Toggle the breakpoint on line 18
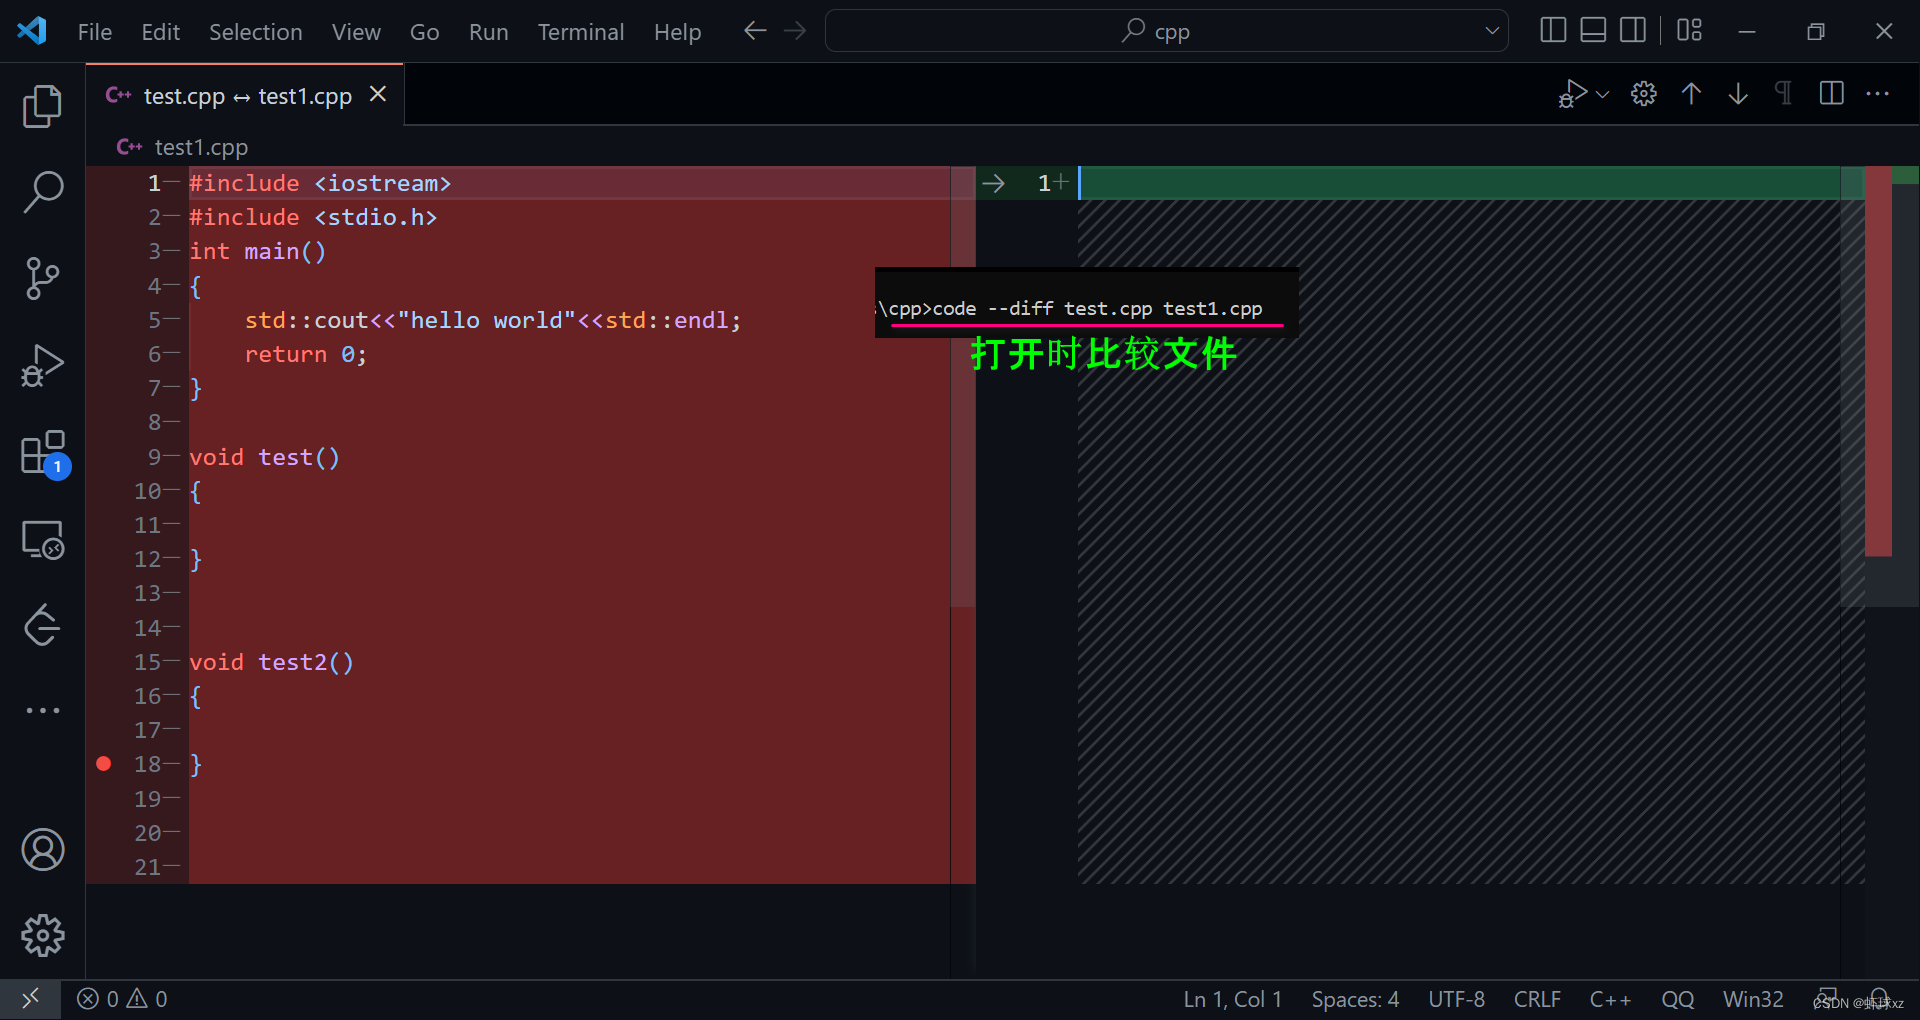Viewport: 1920px width, 1020px height. click(103, 764)
